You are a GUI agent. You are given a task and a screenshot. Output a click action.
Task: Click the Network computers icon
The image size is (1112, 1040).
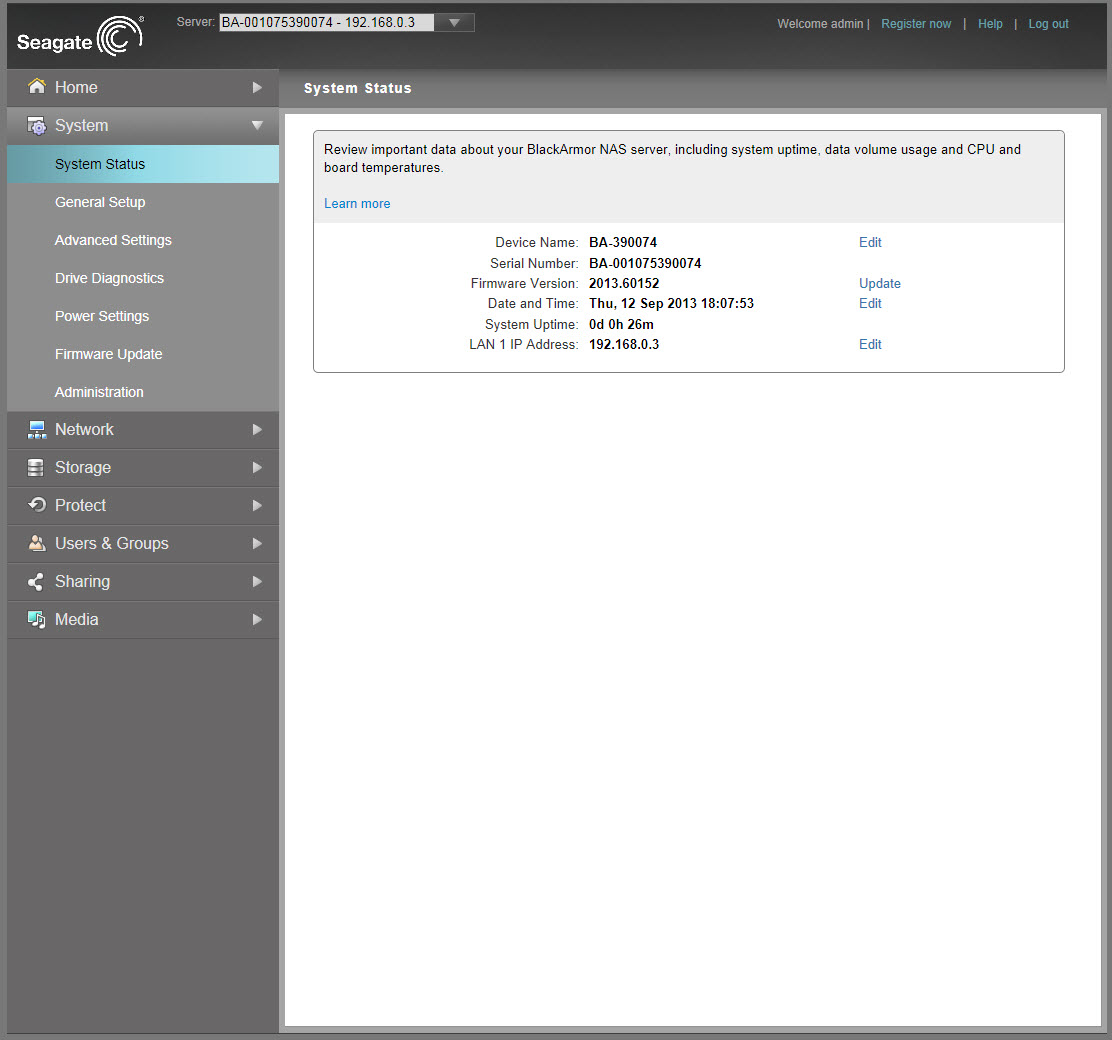click(x=37, y=430)
